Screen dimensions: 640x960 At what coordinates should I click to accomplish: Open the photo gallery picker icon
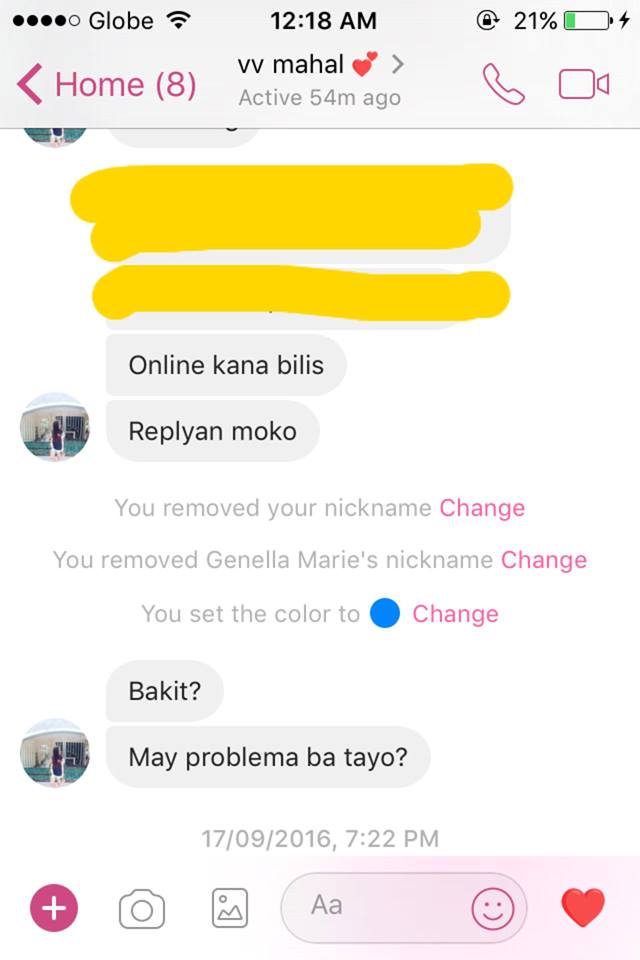(x=230, y=909)
